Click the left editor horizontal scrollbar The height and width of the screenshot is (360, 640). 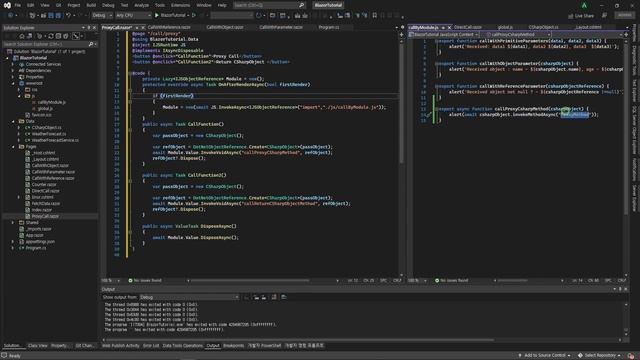coord(250,280)
